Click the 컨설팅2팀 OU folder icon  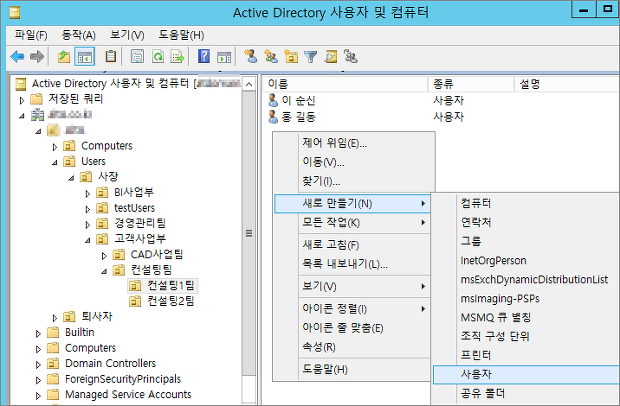click(x=135, y=301)
